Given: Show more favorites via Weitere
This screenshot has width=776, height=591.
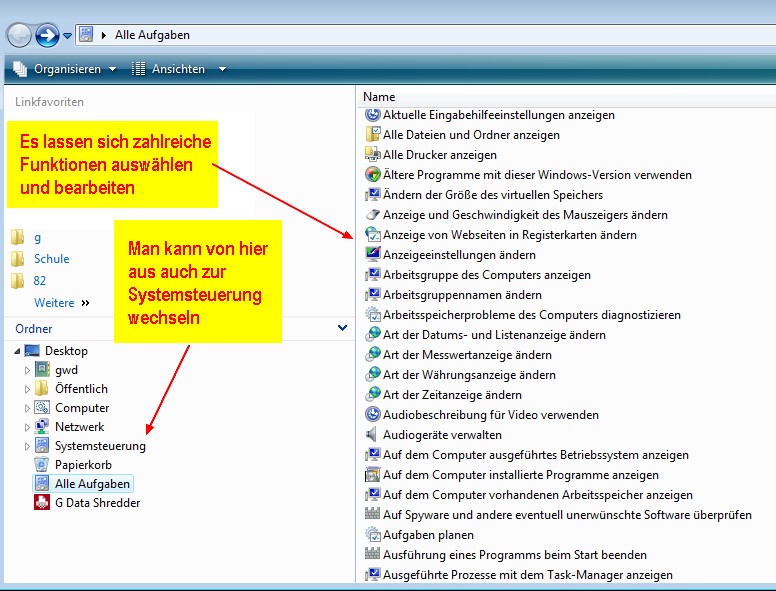Looking at the screenshot, I should coord(61,303).
